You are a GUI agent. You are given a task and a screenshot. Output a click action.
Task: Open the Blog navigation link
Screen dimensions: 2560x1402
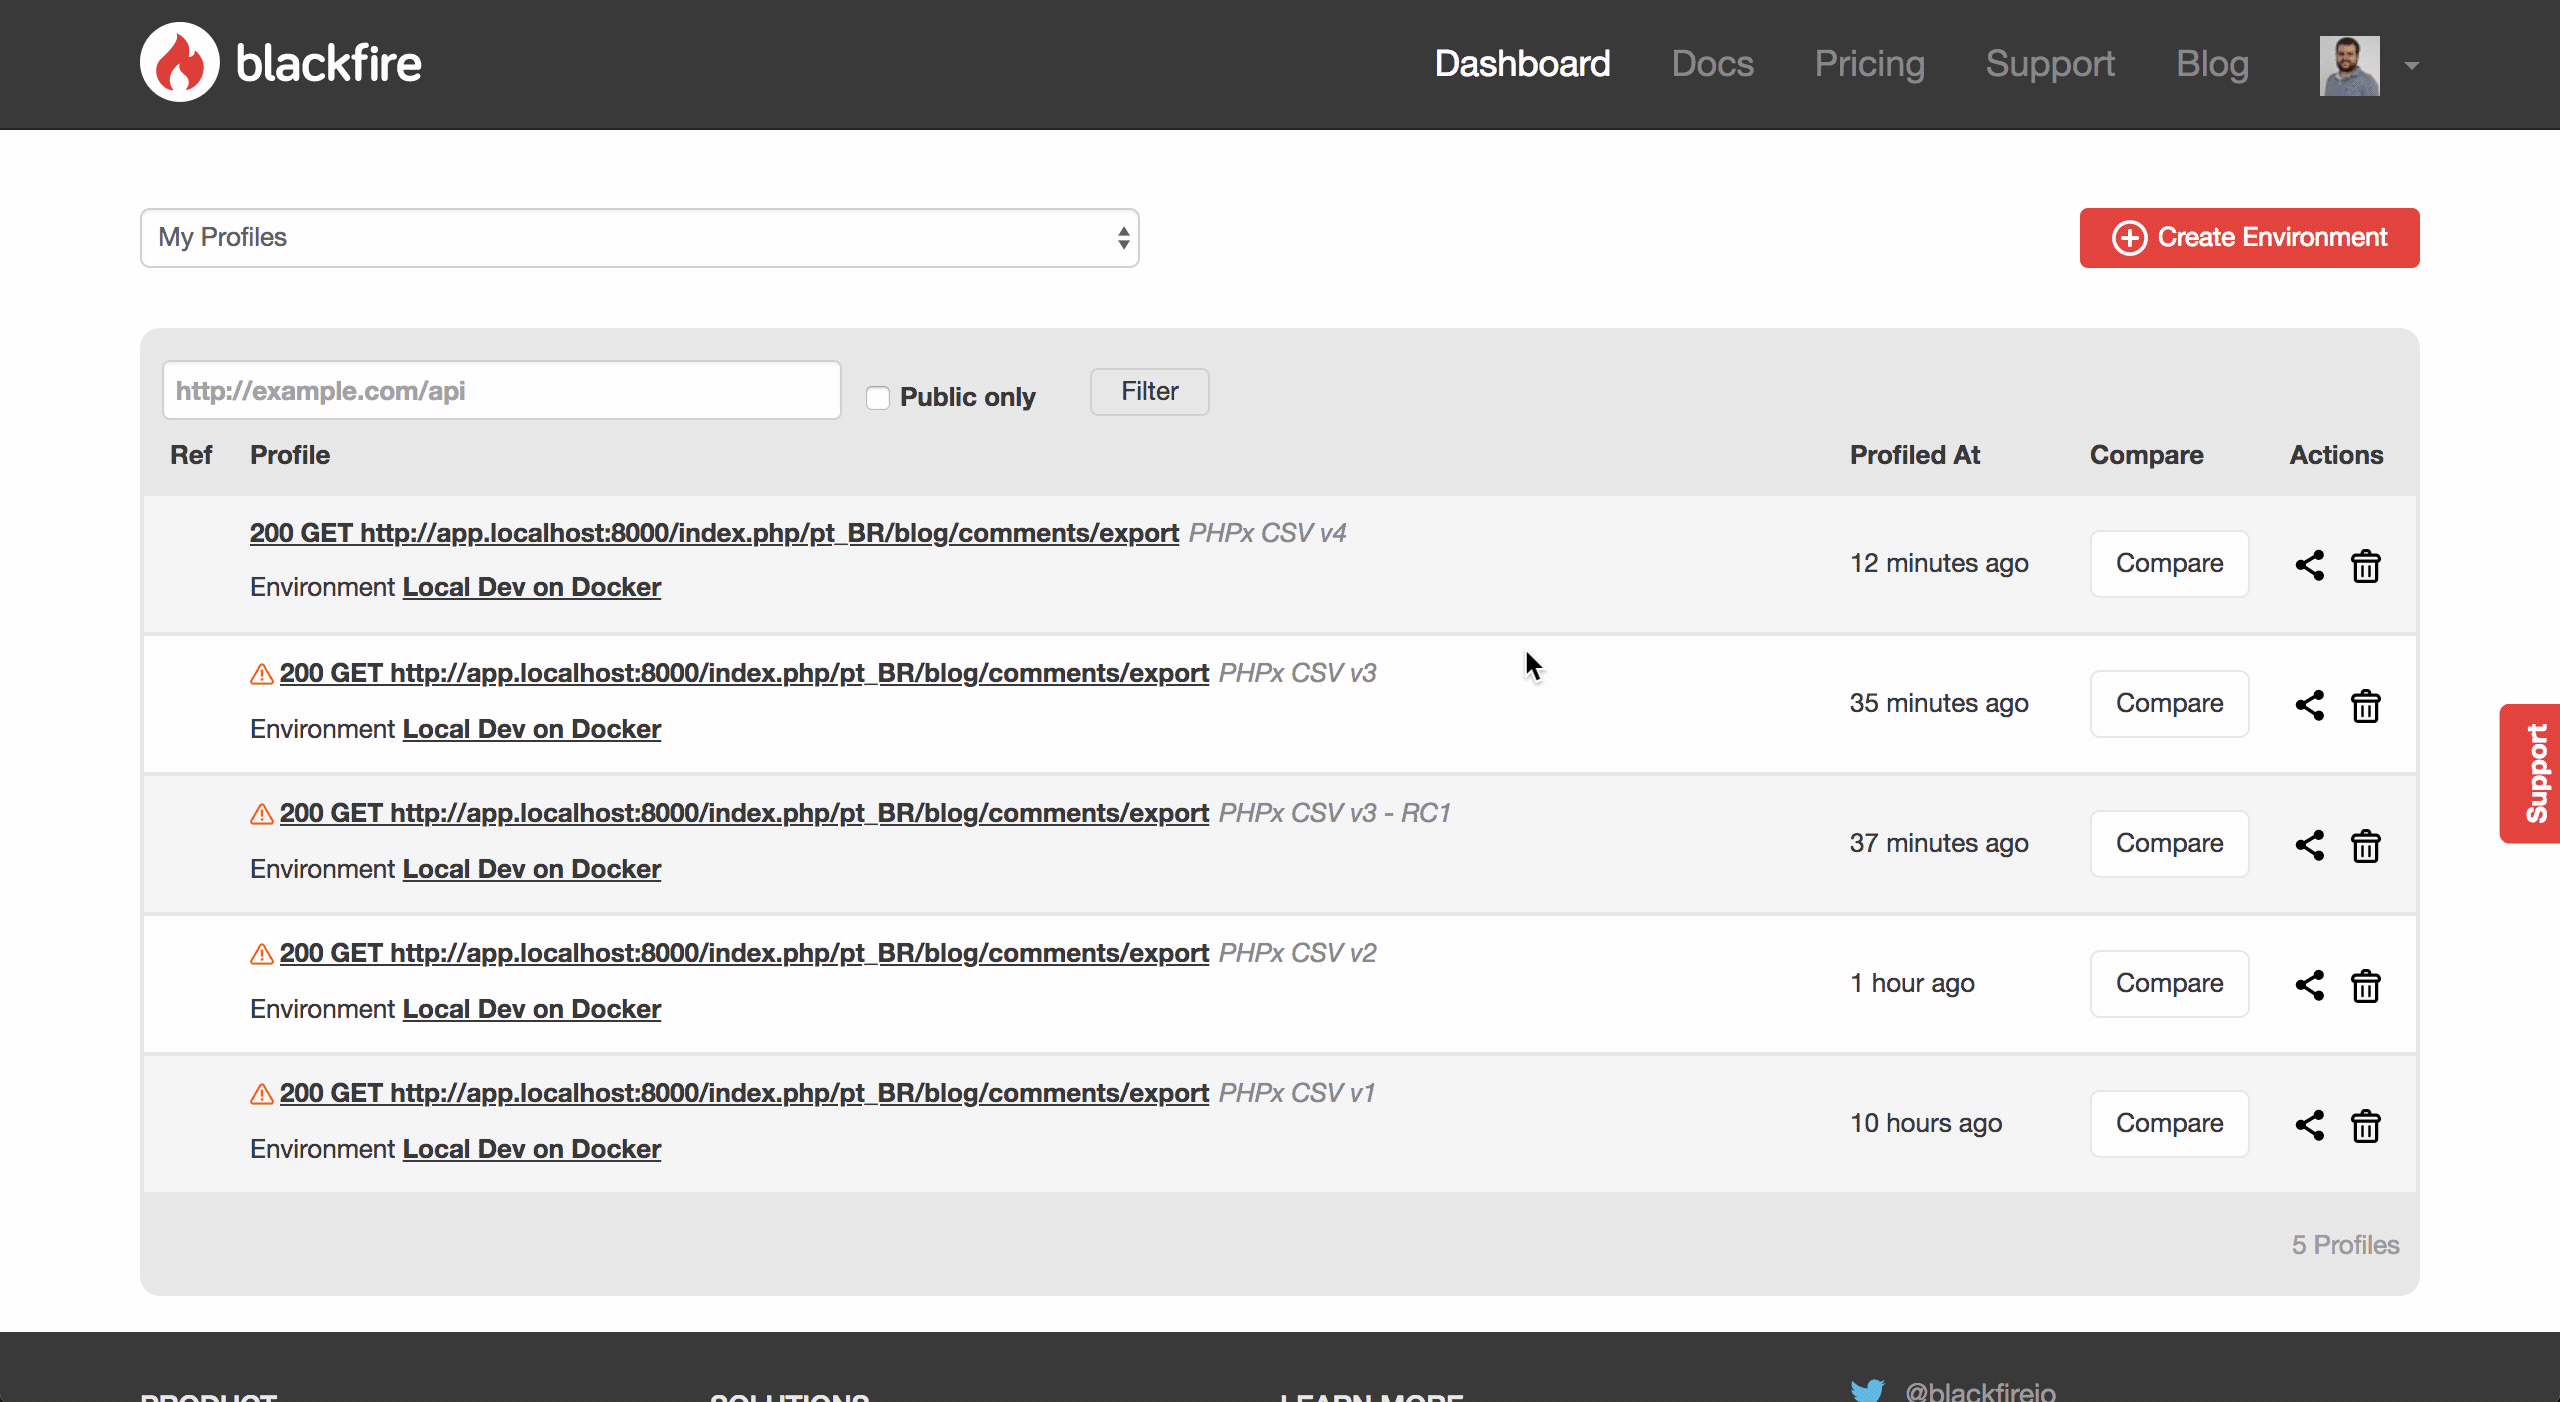(2212, 64)
